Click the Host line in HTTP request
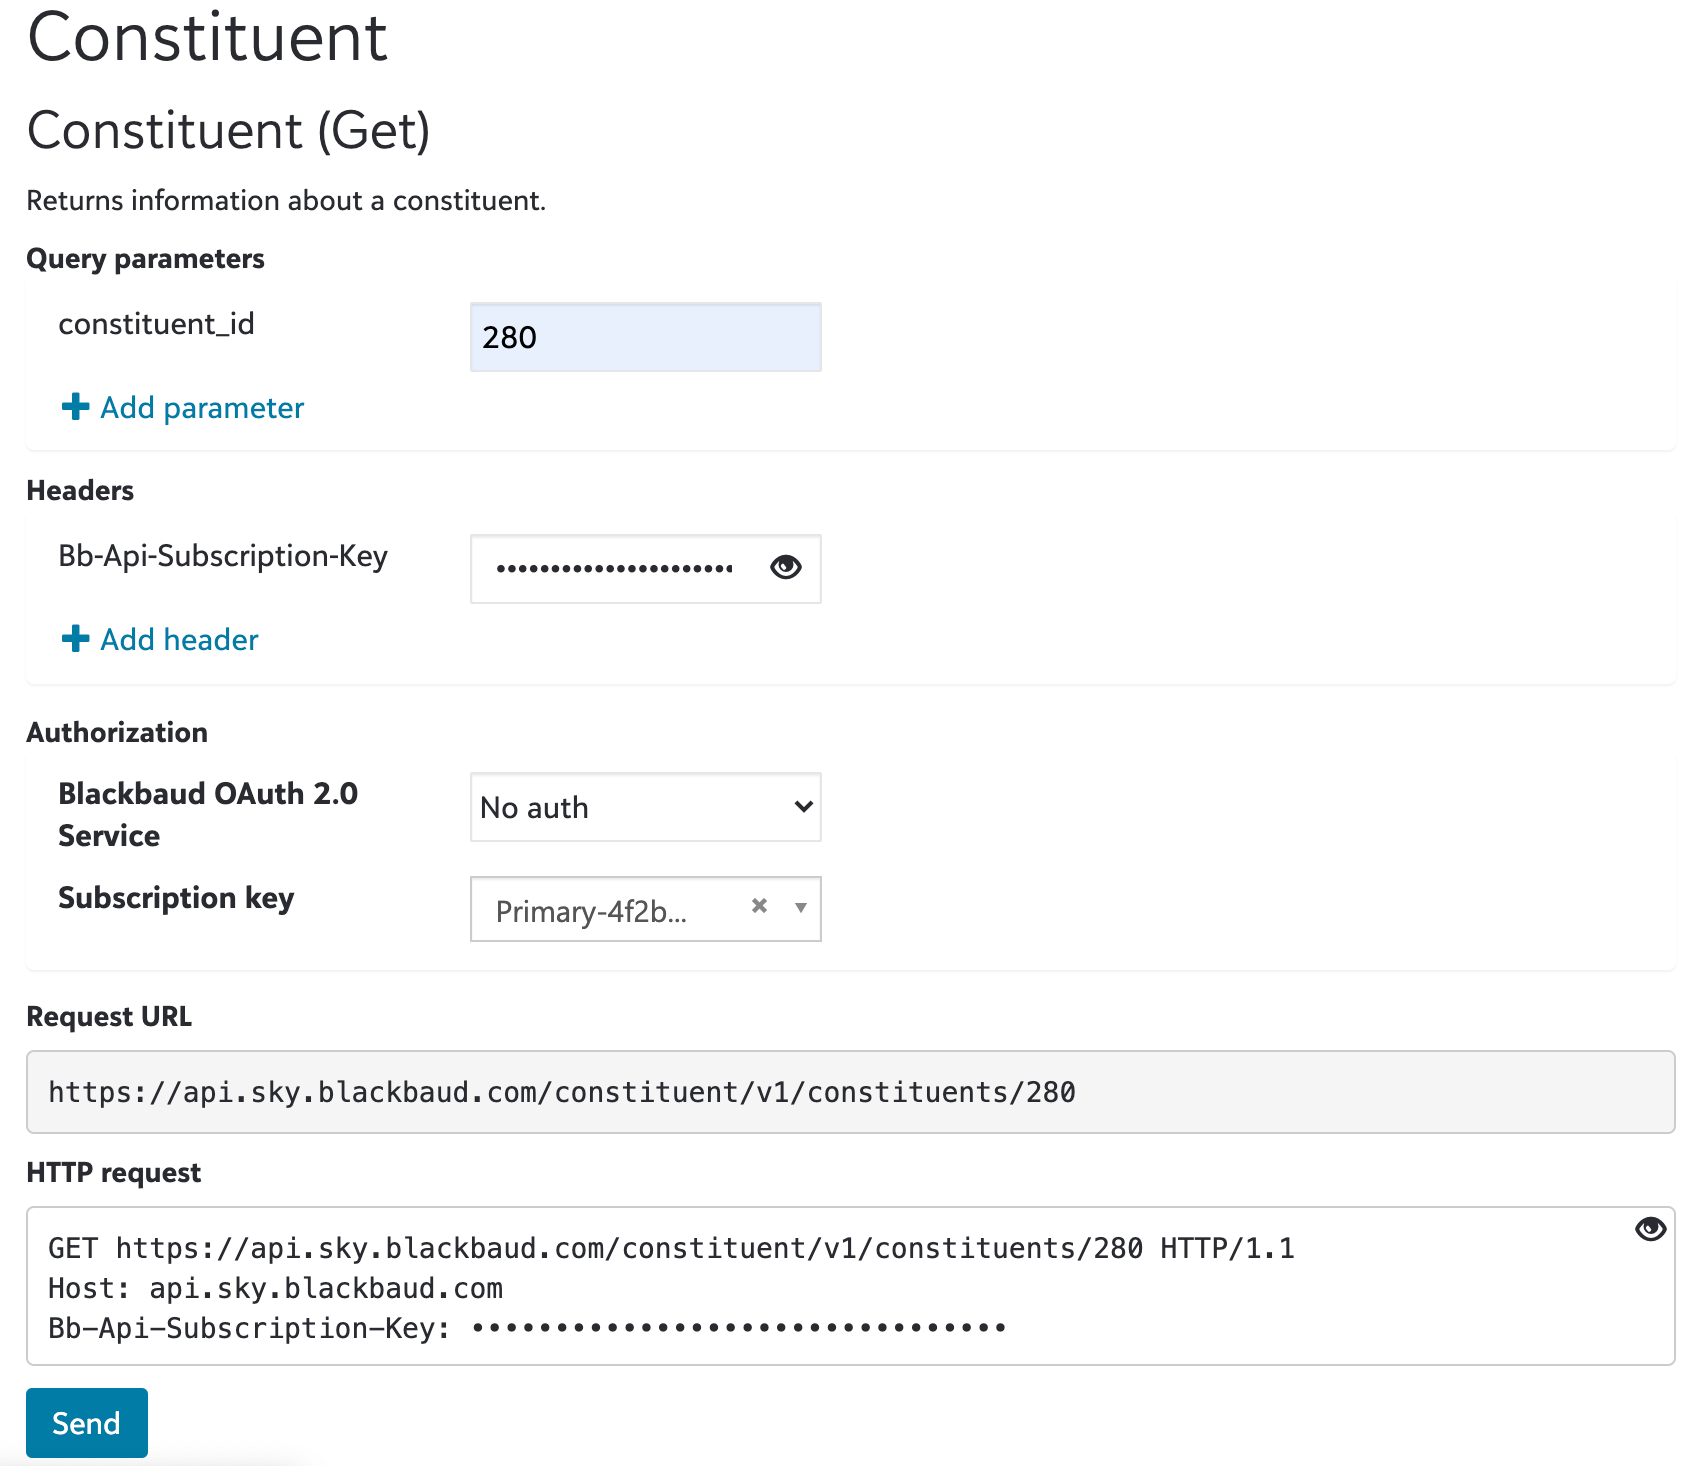This screenshot has width=1694, height=1466. click(x=276, y=1288)
